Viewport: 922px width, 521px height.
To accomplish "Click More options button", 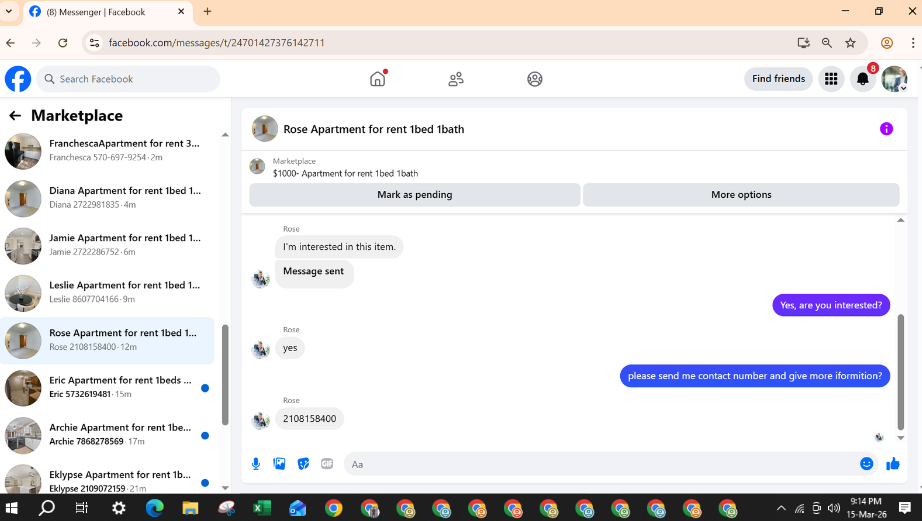I will click(x=741, y=195).
